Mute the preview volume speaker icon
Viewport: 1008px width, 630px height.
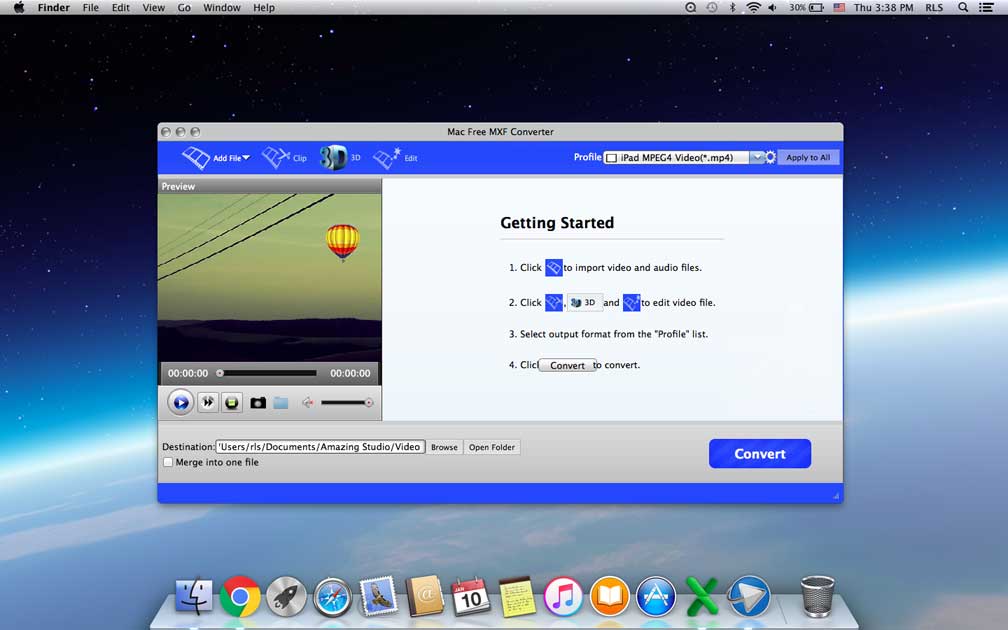[x=308, y=403]
